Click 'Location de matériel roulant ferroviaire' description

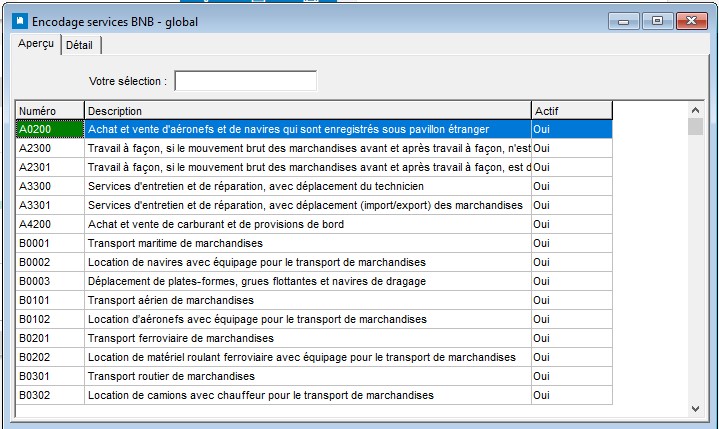[302, 358]
